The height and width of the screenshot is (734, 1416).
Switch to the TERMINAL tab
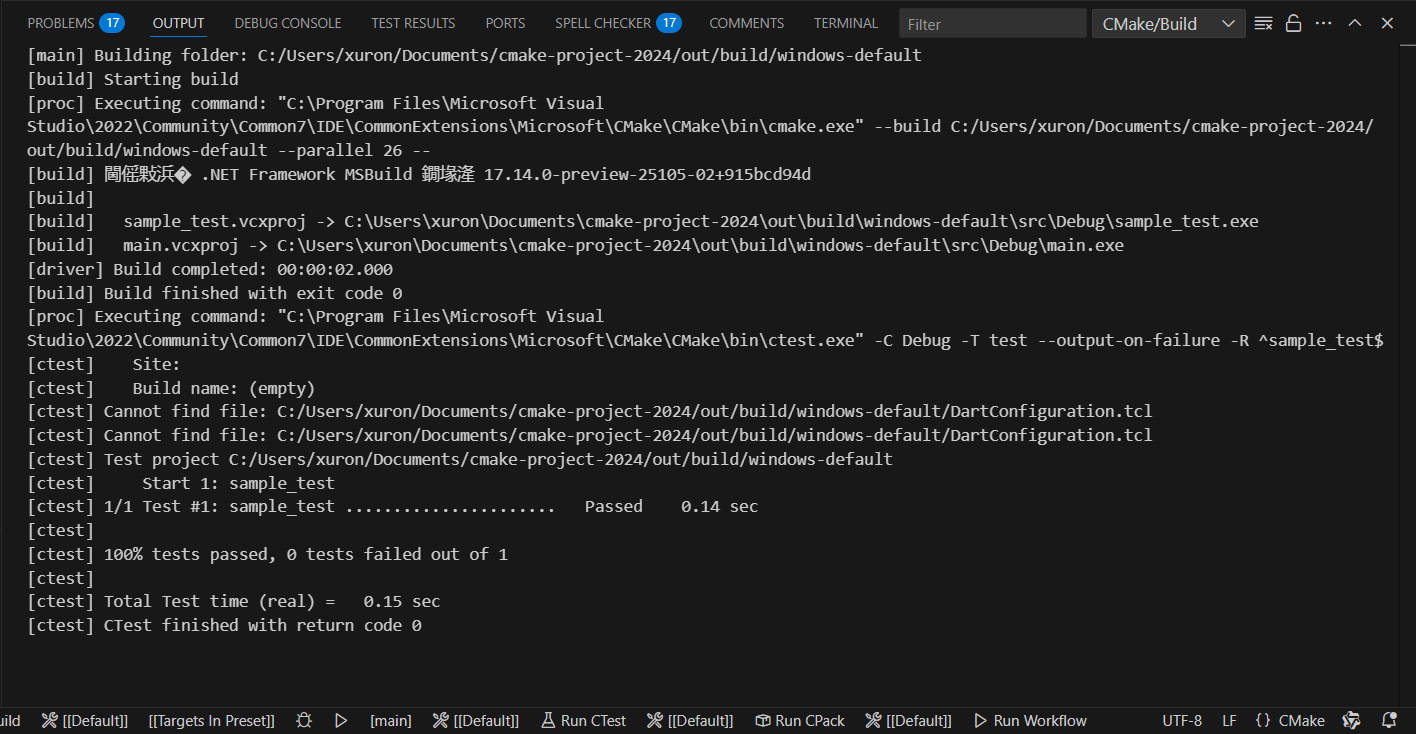[846, 23]
